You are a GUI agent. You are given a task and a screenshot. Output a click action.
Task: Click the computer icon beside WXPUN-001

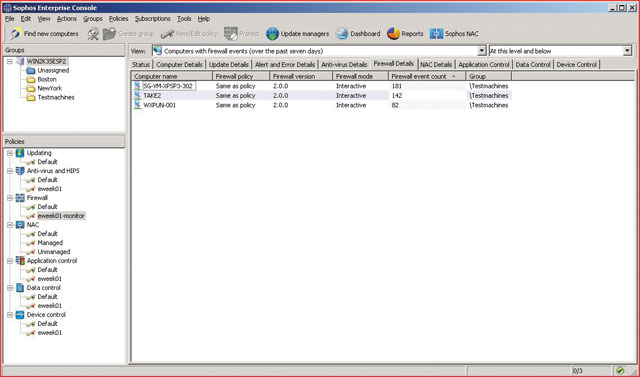[138, 105]
